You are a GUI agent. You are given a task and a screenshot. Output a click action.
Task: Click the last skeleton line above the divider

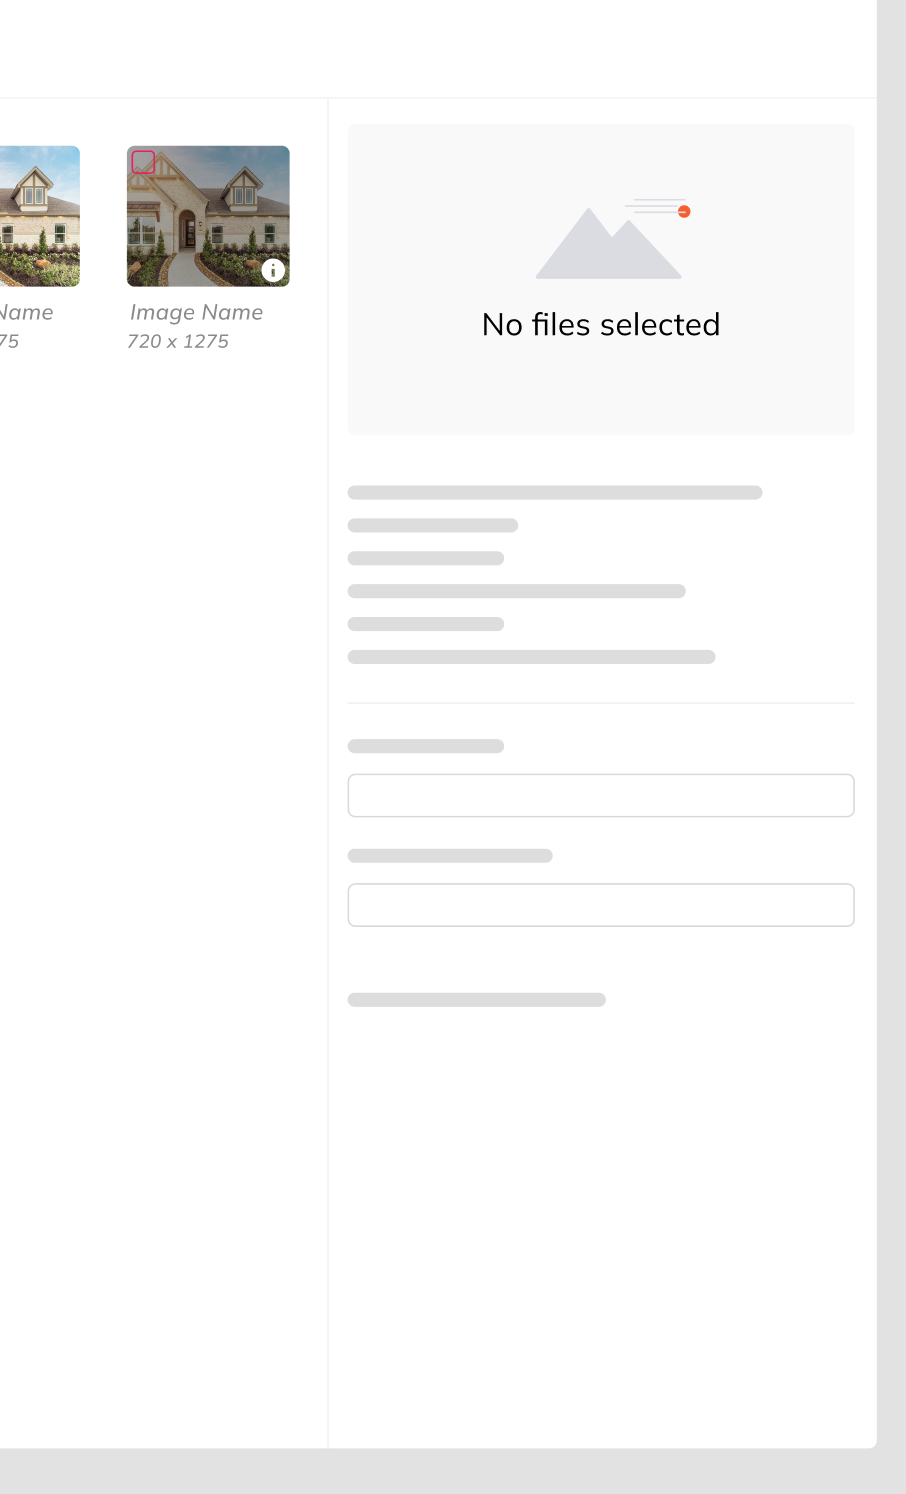531,657
